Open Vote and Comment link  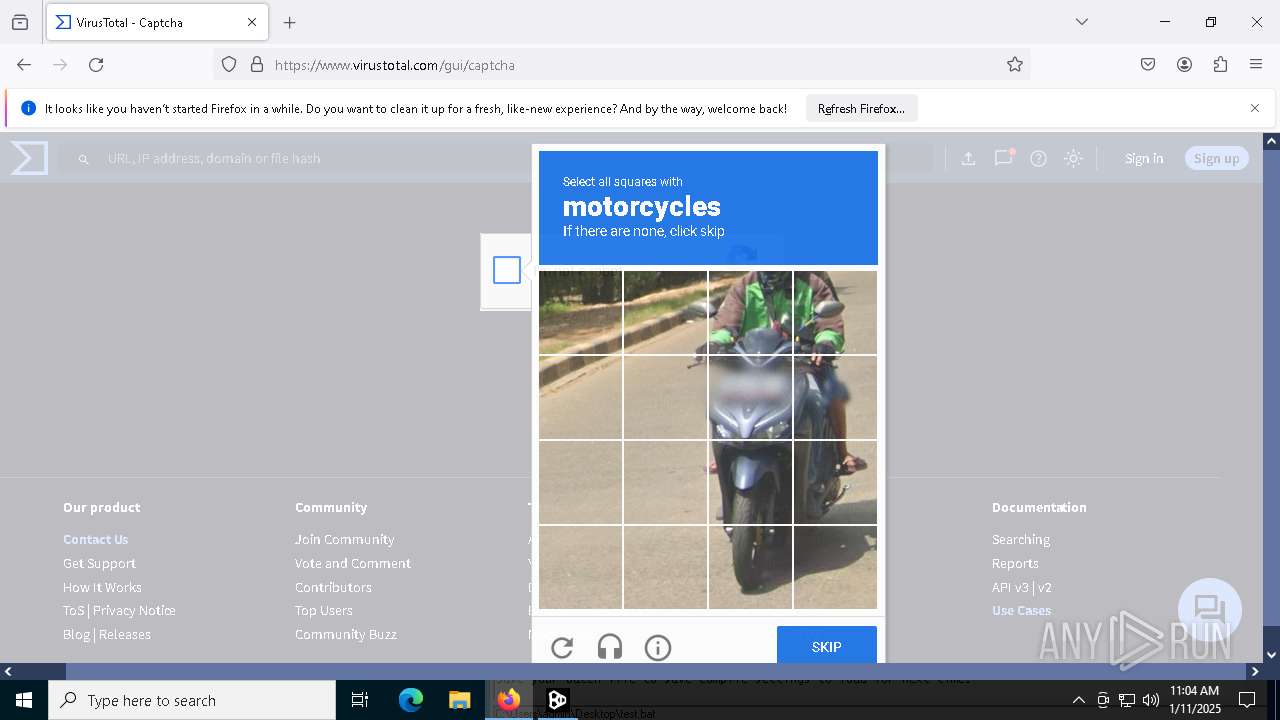coord(353,563)
